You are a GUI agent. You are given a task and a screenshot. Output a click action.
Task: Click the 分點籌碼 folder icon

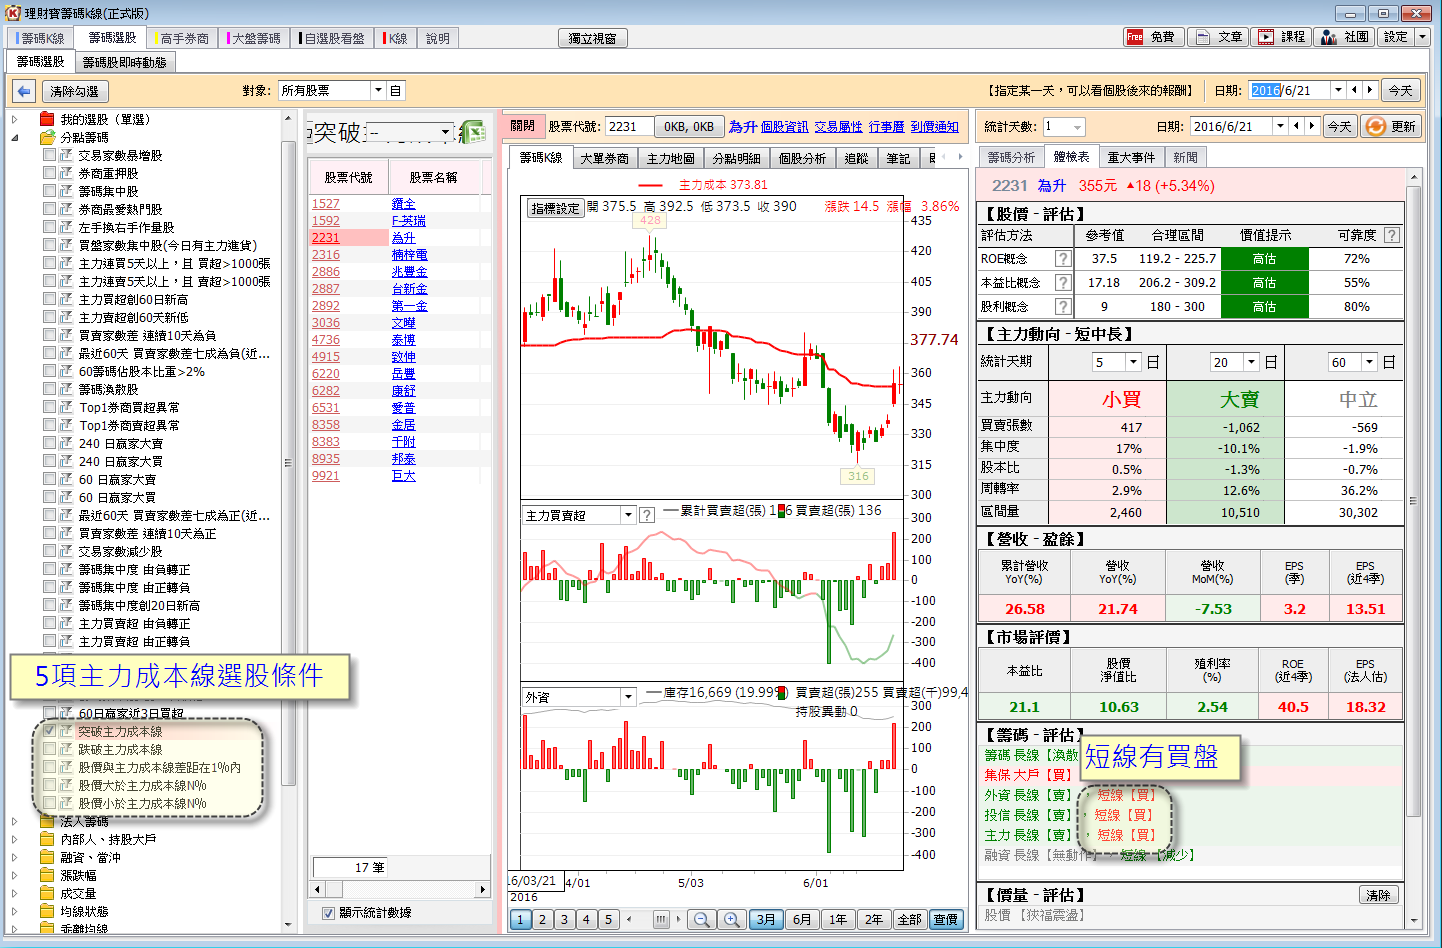pyautogui.click(x=47, y=137)
